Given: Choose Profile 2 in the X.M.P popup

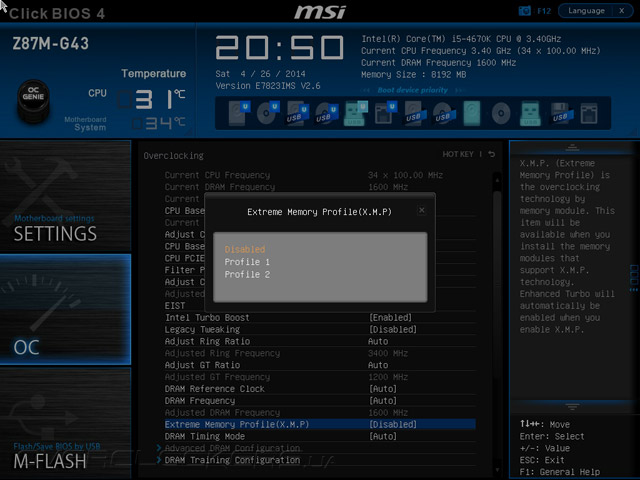Looking at the screenshot, I should tap(247, 275).
